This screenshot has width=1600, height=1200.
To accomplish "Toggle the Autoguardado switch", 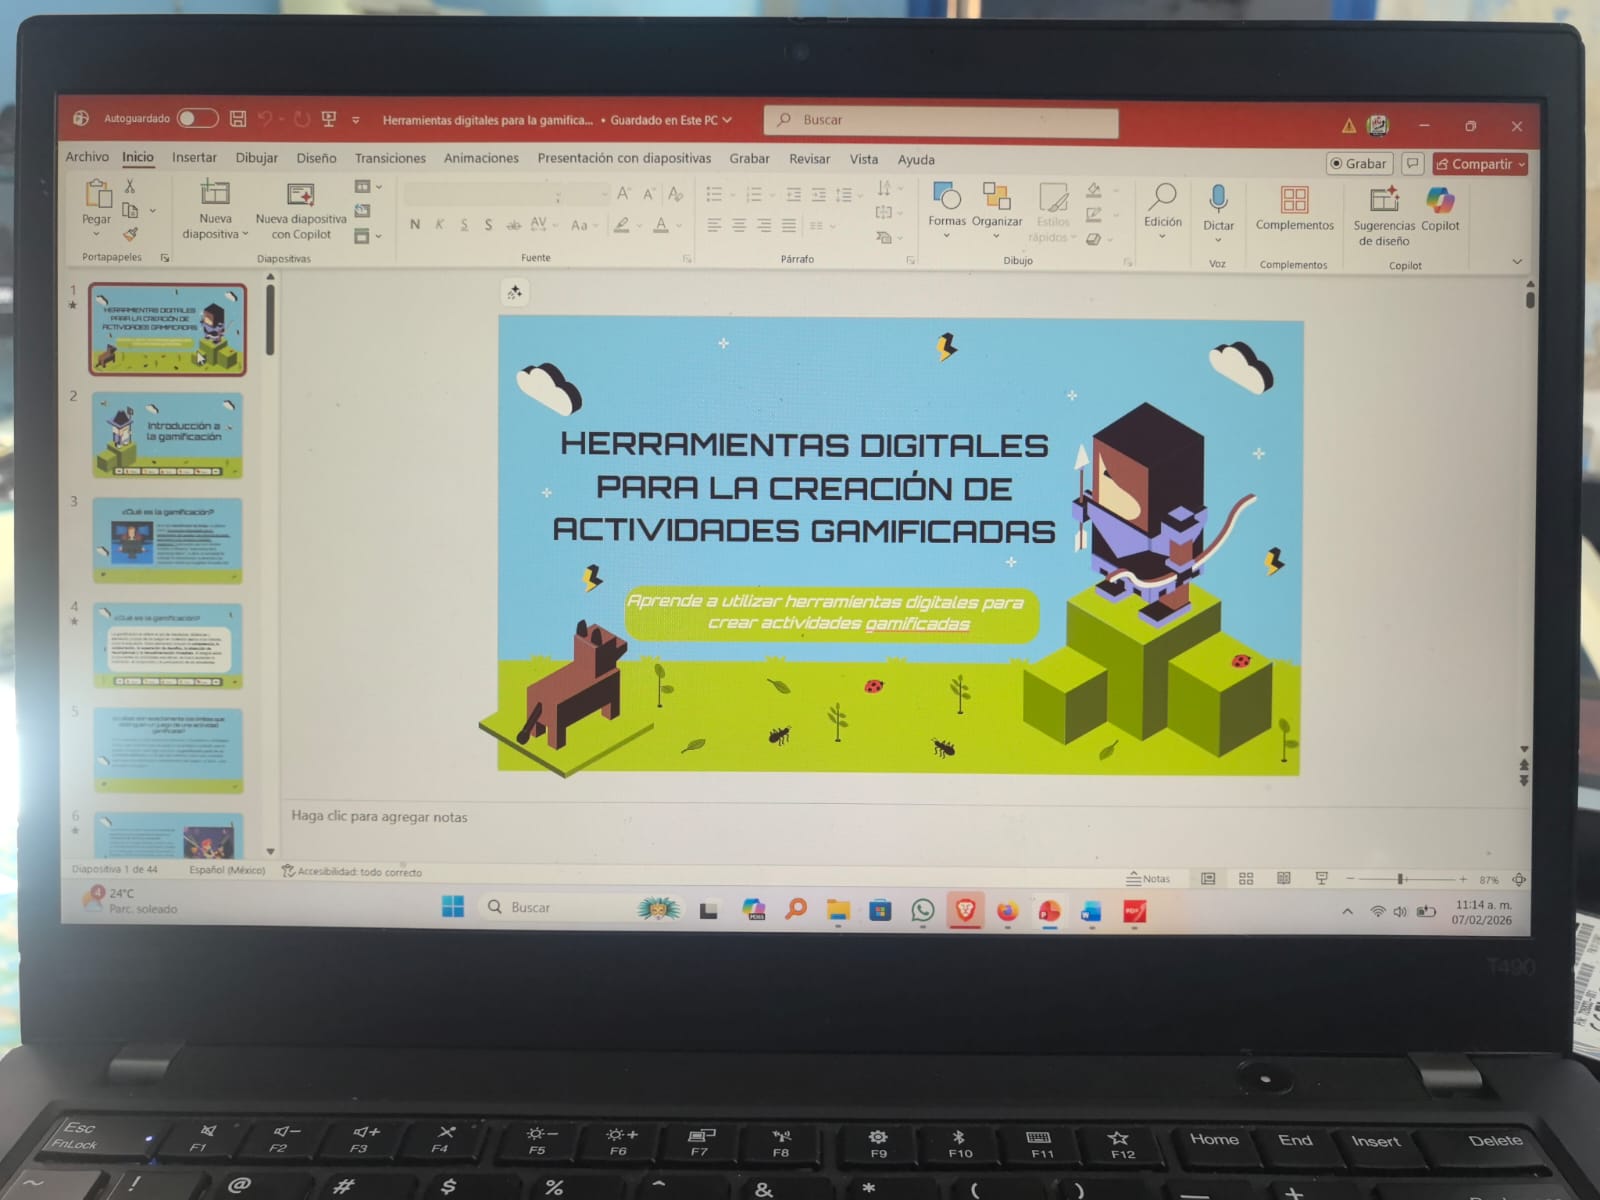I will [197, 118].
